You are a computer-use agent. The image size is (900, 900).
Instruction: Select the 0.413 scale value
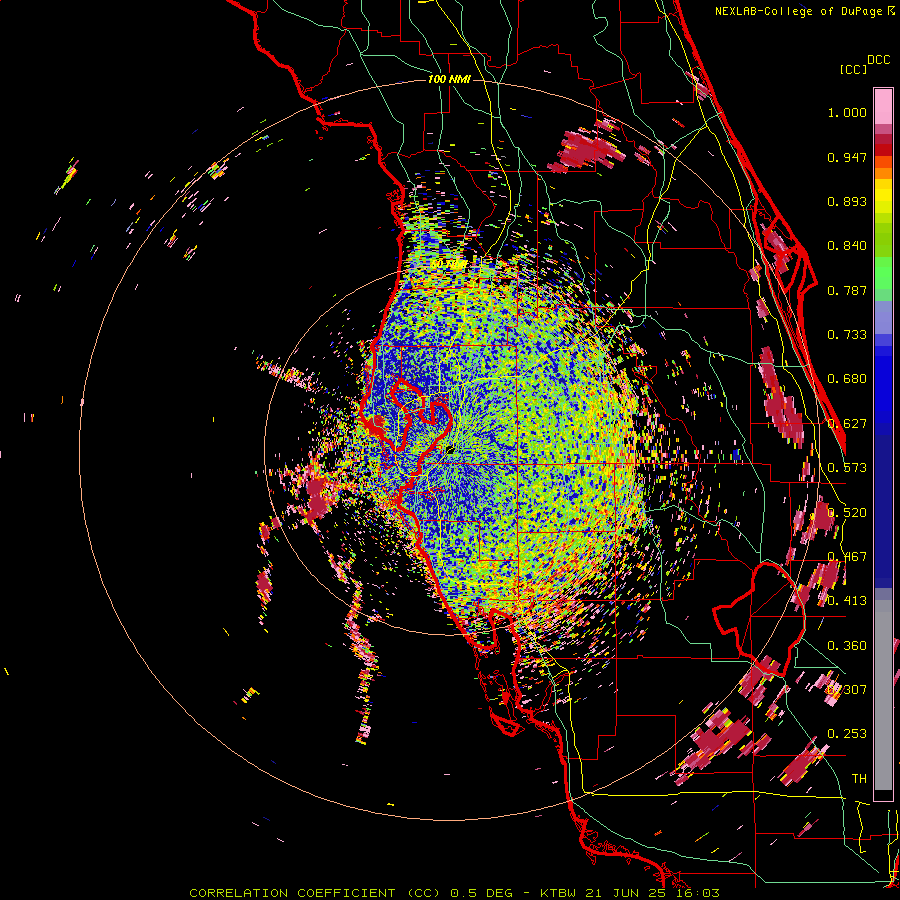[847, 601]
